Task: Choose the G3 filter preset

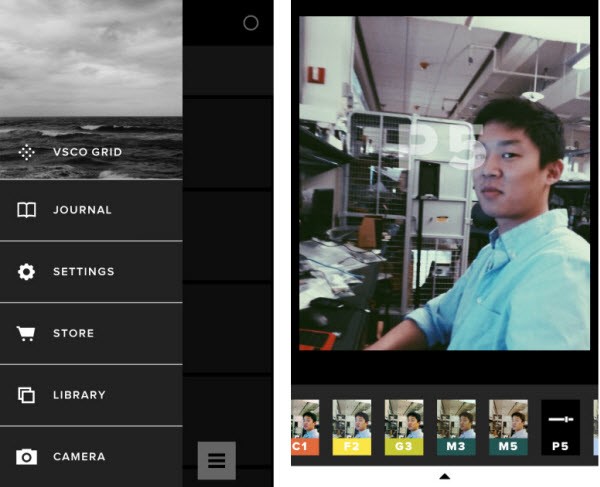Action: tap(403, 427)
